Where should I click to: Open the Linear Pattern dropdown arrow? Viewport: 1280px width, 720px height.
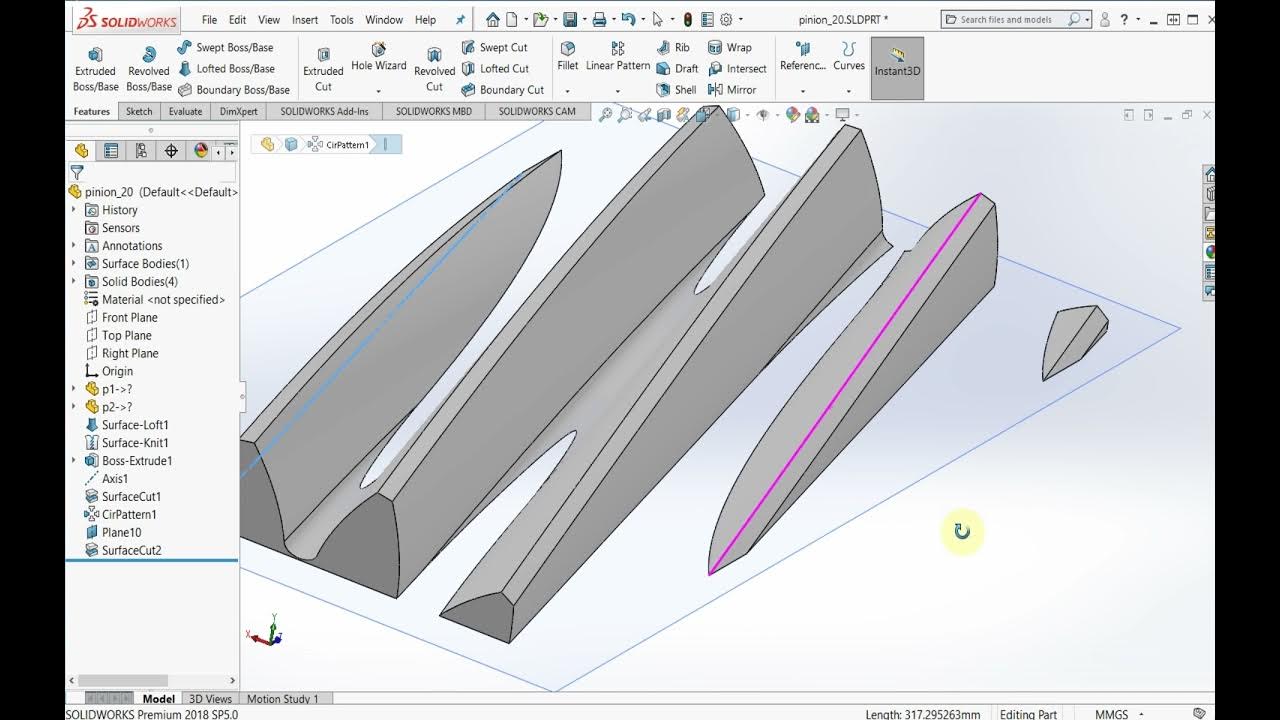(618, 91)
